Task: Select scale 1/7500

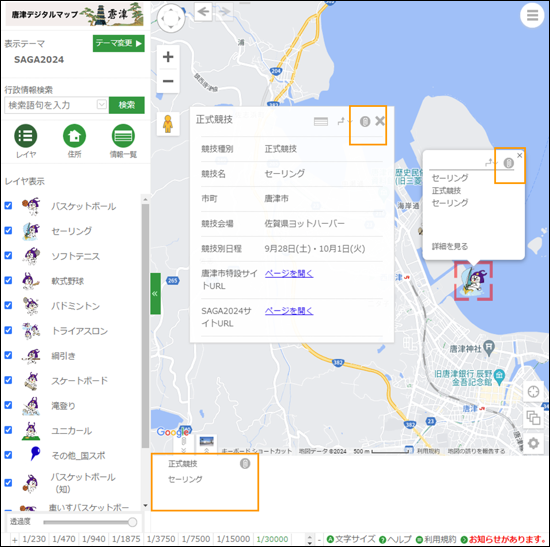Action: pyautogui.click(x=196, y=539)
